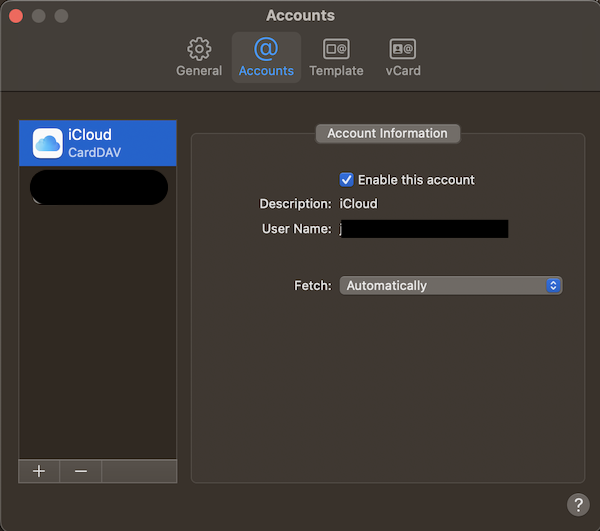Select the Accounts @ tab
600x531 pixels.
[x=266, y=57]
